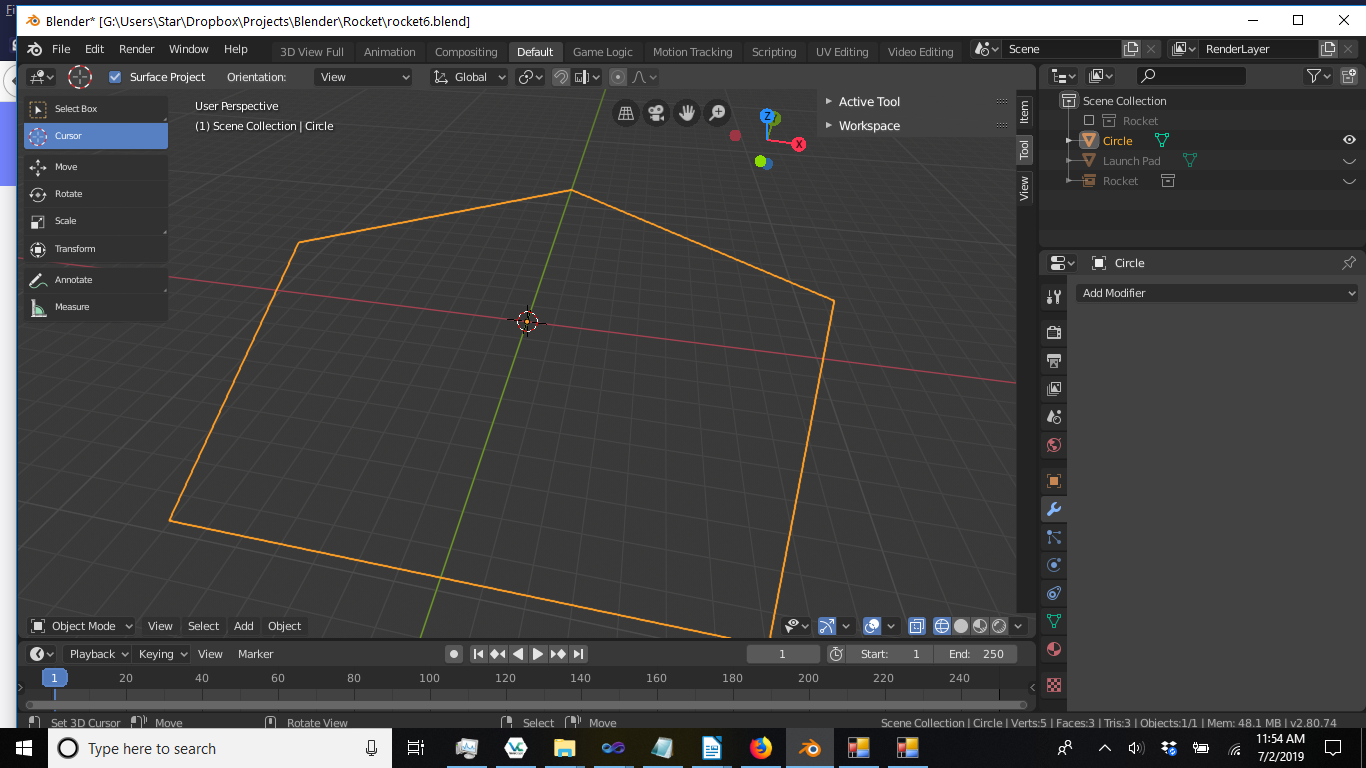1366x768 pixels.
Task: Switch to the Scripting workspace tab
Action: [x=774, y=52]
